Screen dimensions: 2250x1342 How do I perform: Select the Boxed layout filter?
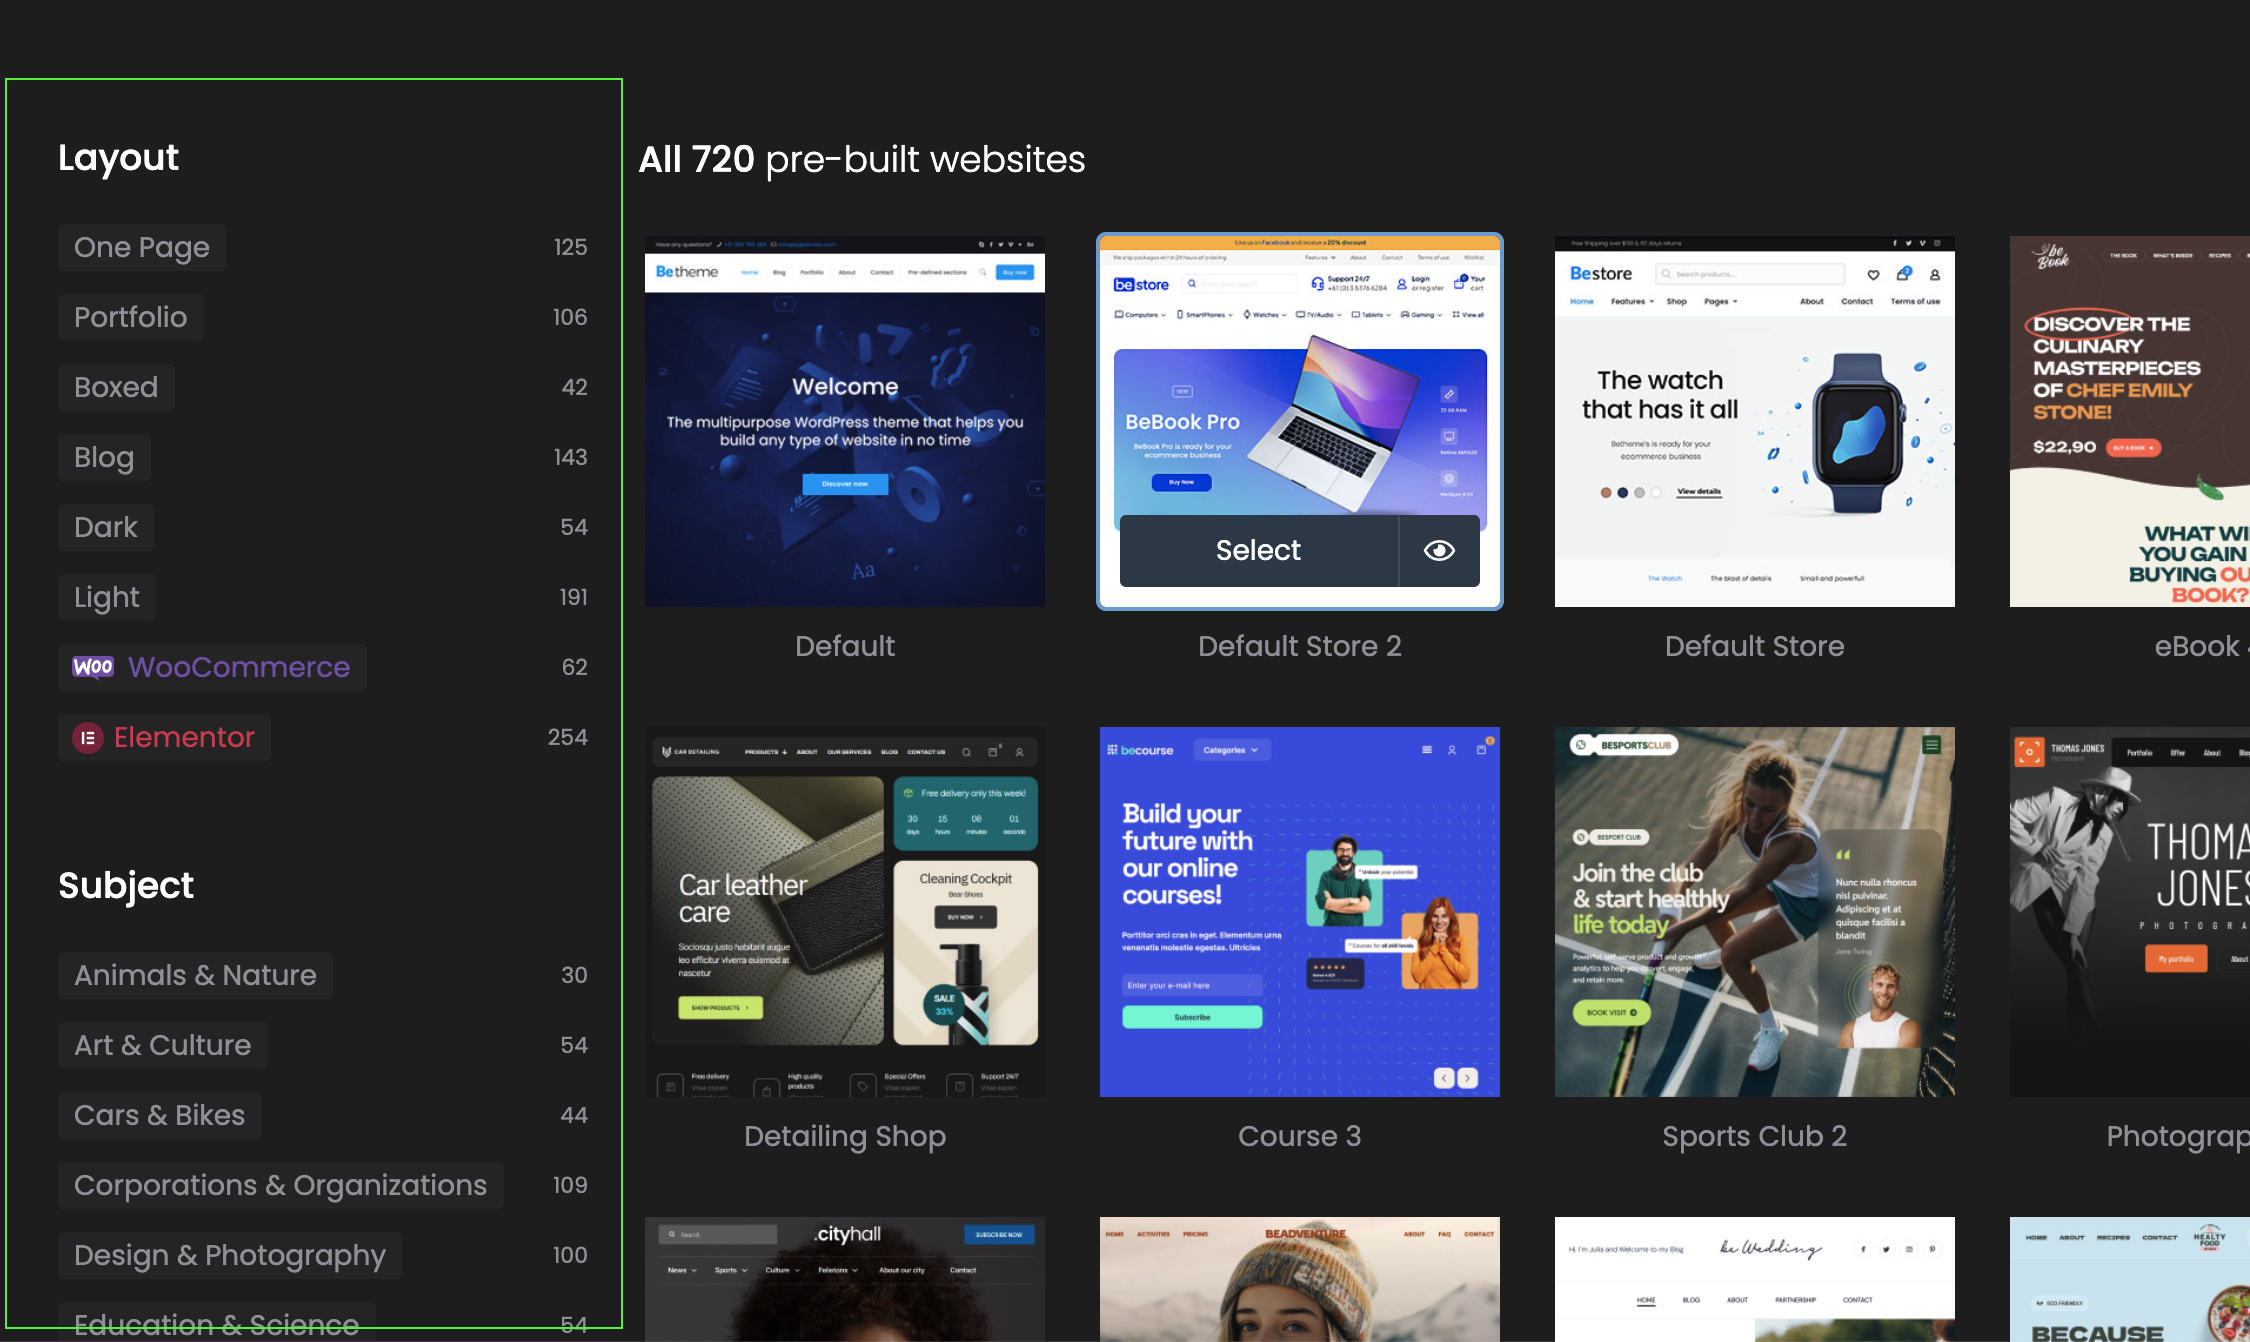116,387
